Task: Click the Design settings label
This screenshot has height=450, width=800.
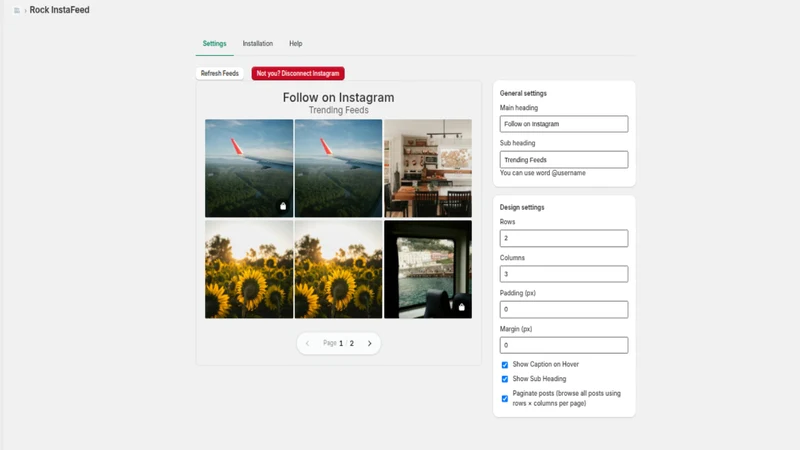Action: 522,207
